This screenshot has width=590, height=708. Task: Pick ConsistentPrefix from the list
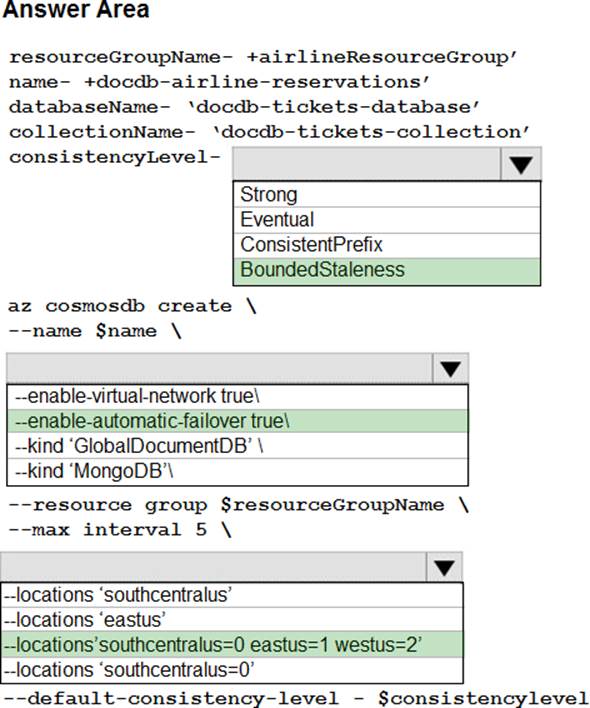(387, 245)
